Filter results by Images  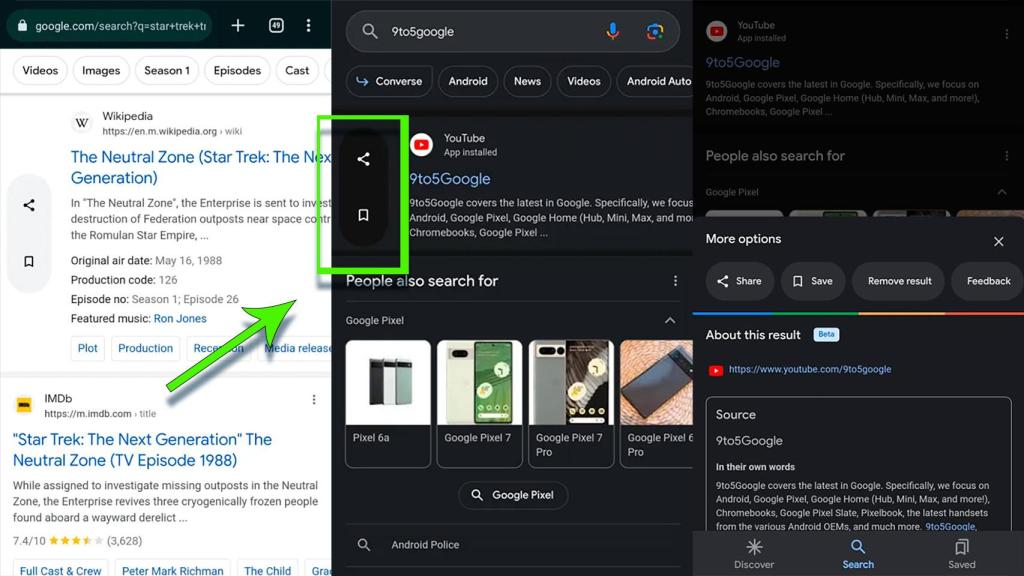click(101, 71)
